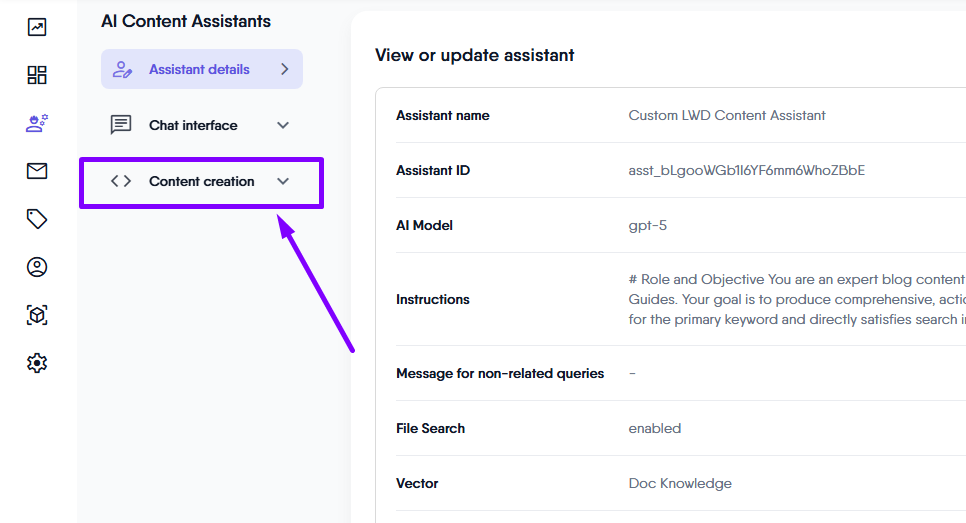The image size is (966, 523).
Task: Click the Custom LWD Content Assistant name
Action: point(726,115)
